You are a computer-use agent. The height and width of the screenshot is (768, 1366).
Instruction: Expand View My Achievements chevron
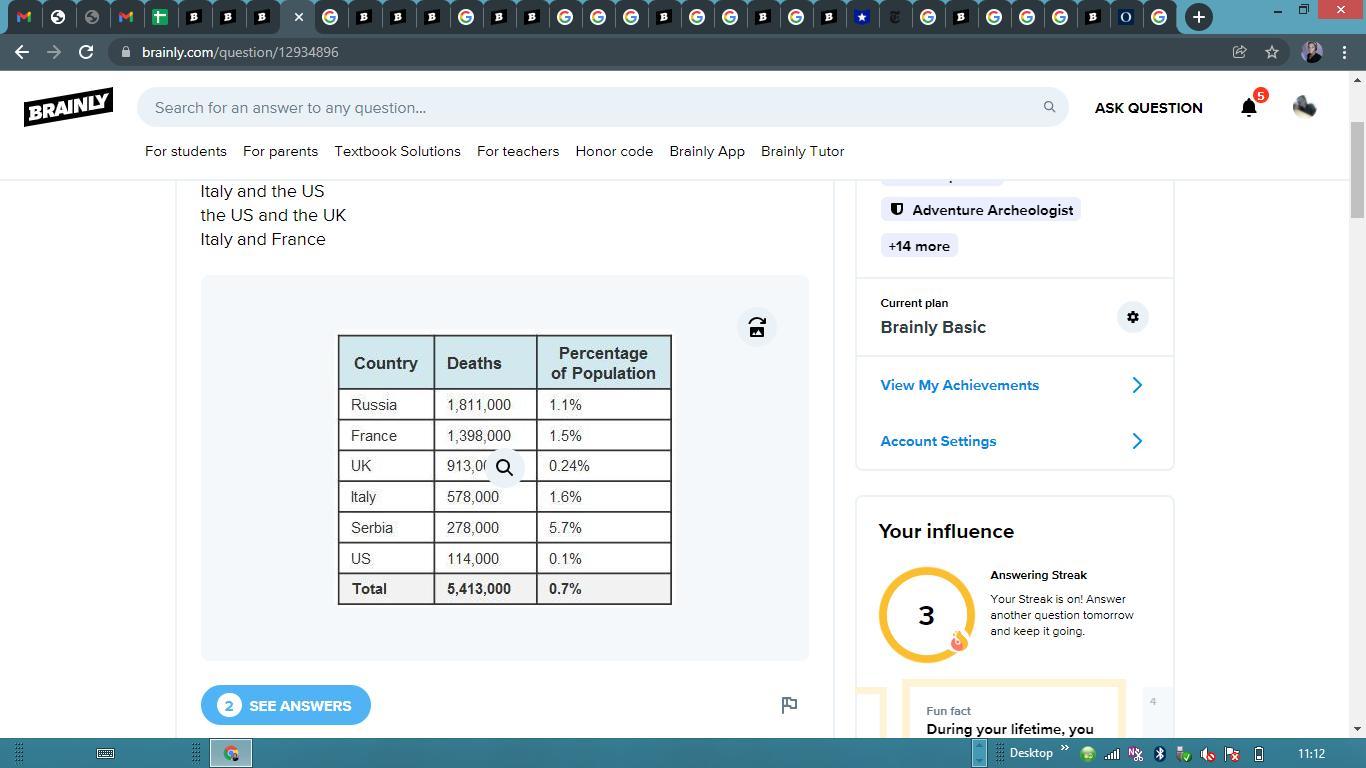[1136, 385]
